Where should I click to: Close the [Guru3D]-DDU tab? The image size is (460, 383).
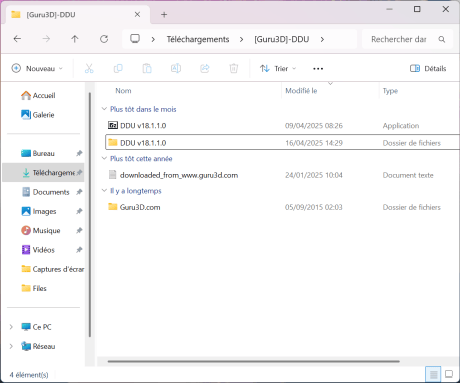click(137, 15)
